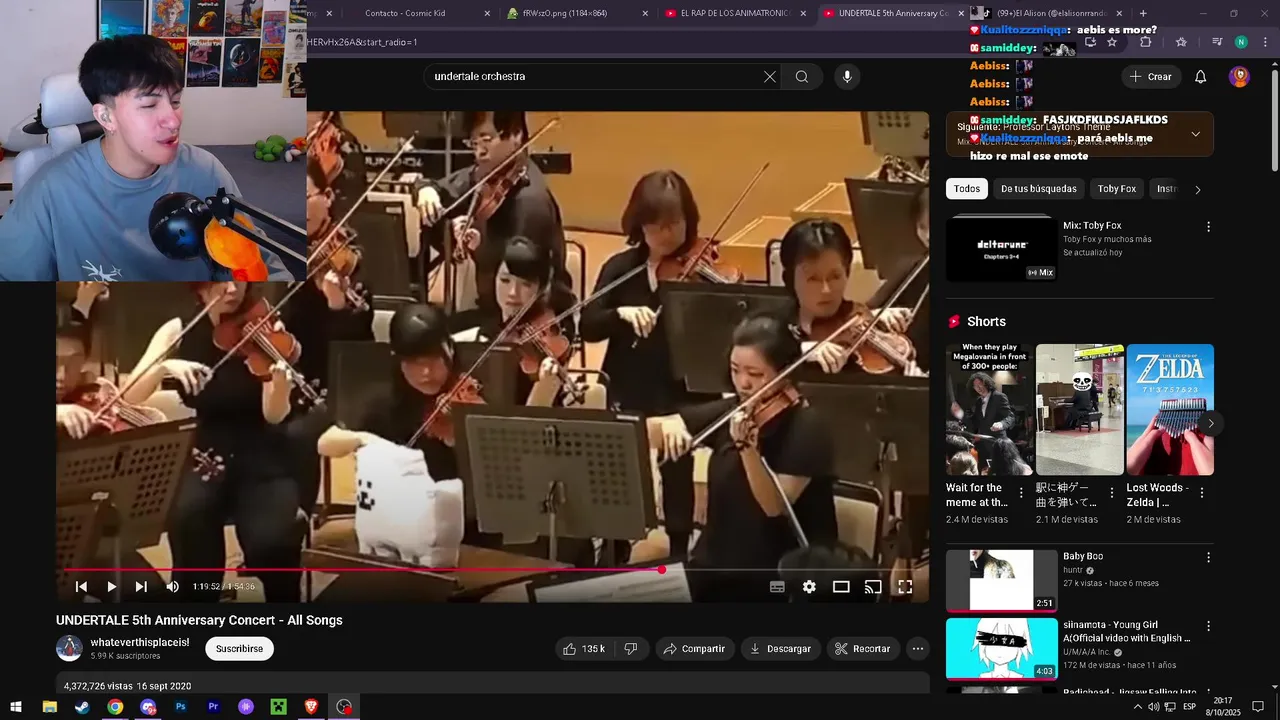Select De tus búsquedas filter chip
Viewport: 1280px width, 720px height.
[1039, 189]
